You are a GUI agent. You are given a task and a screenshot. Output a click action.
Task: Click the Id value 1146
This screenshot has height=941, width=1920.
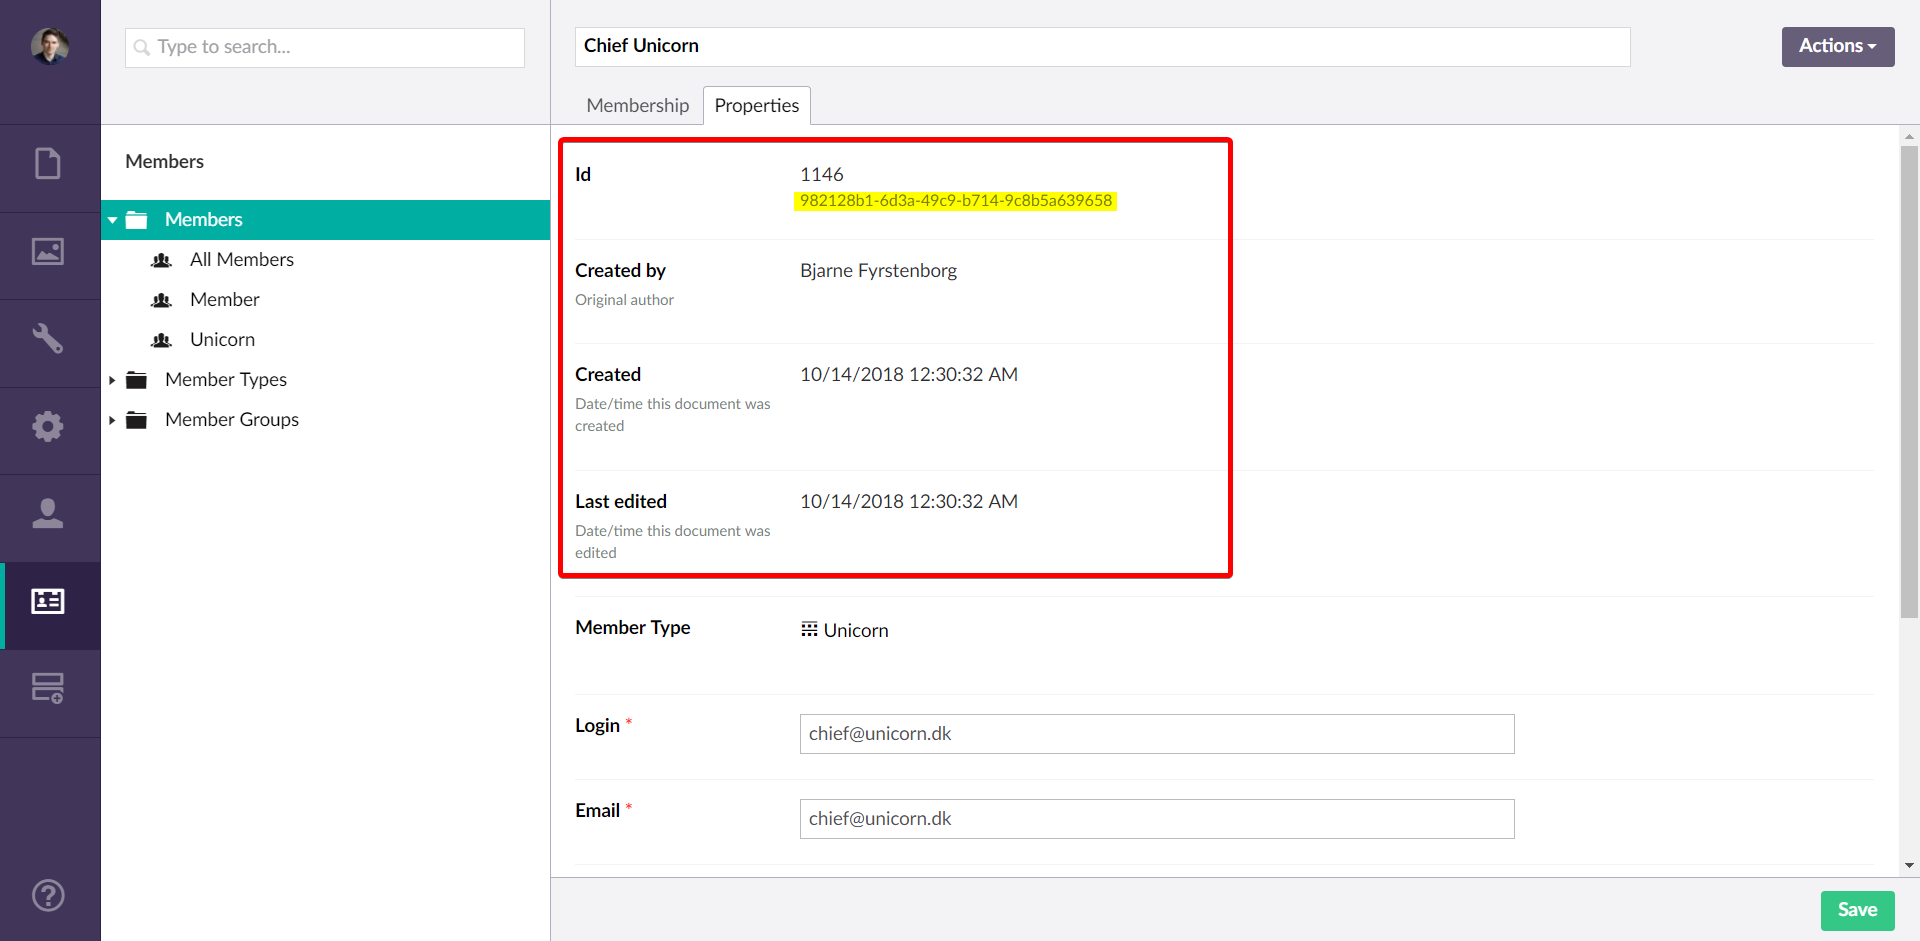[x=821, y=174]
